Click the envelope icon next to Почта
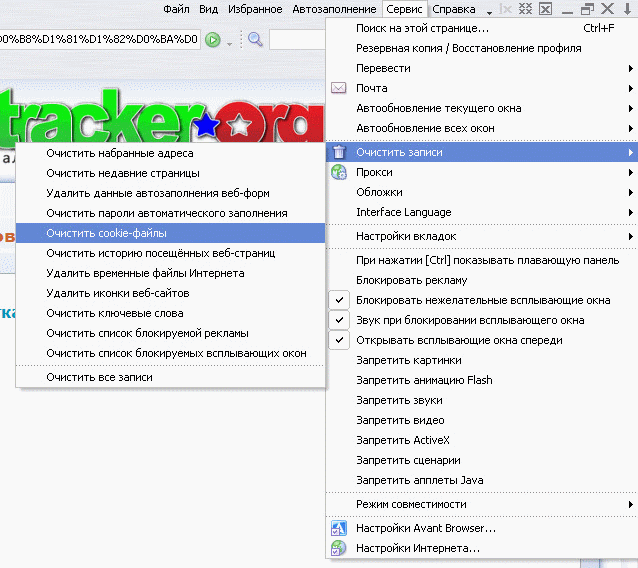638x568 pixels. click(339, 88)
